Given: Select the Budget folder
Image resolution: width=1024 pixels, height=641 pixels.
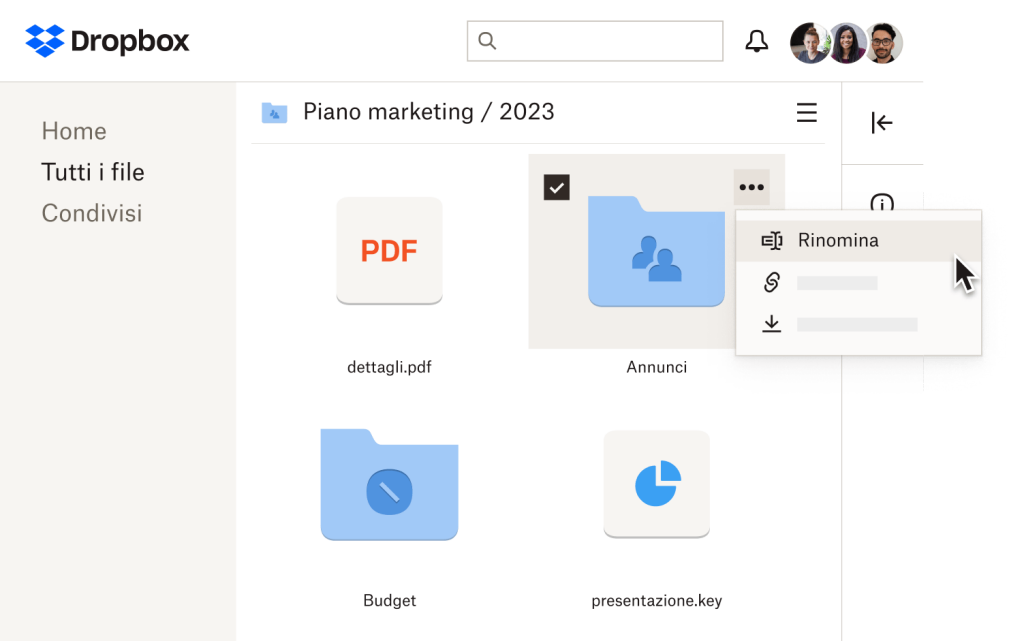Looking at the screenshot, I should coord(389,484).
